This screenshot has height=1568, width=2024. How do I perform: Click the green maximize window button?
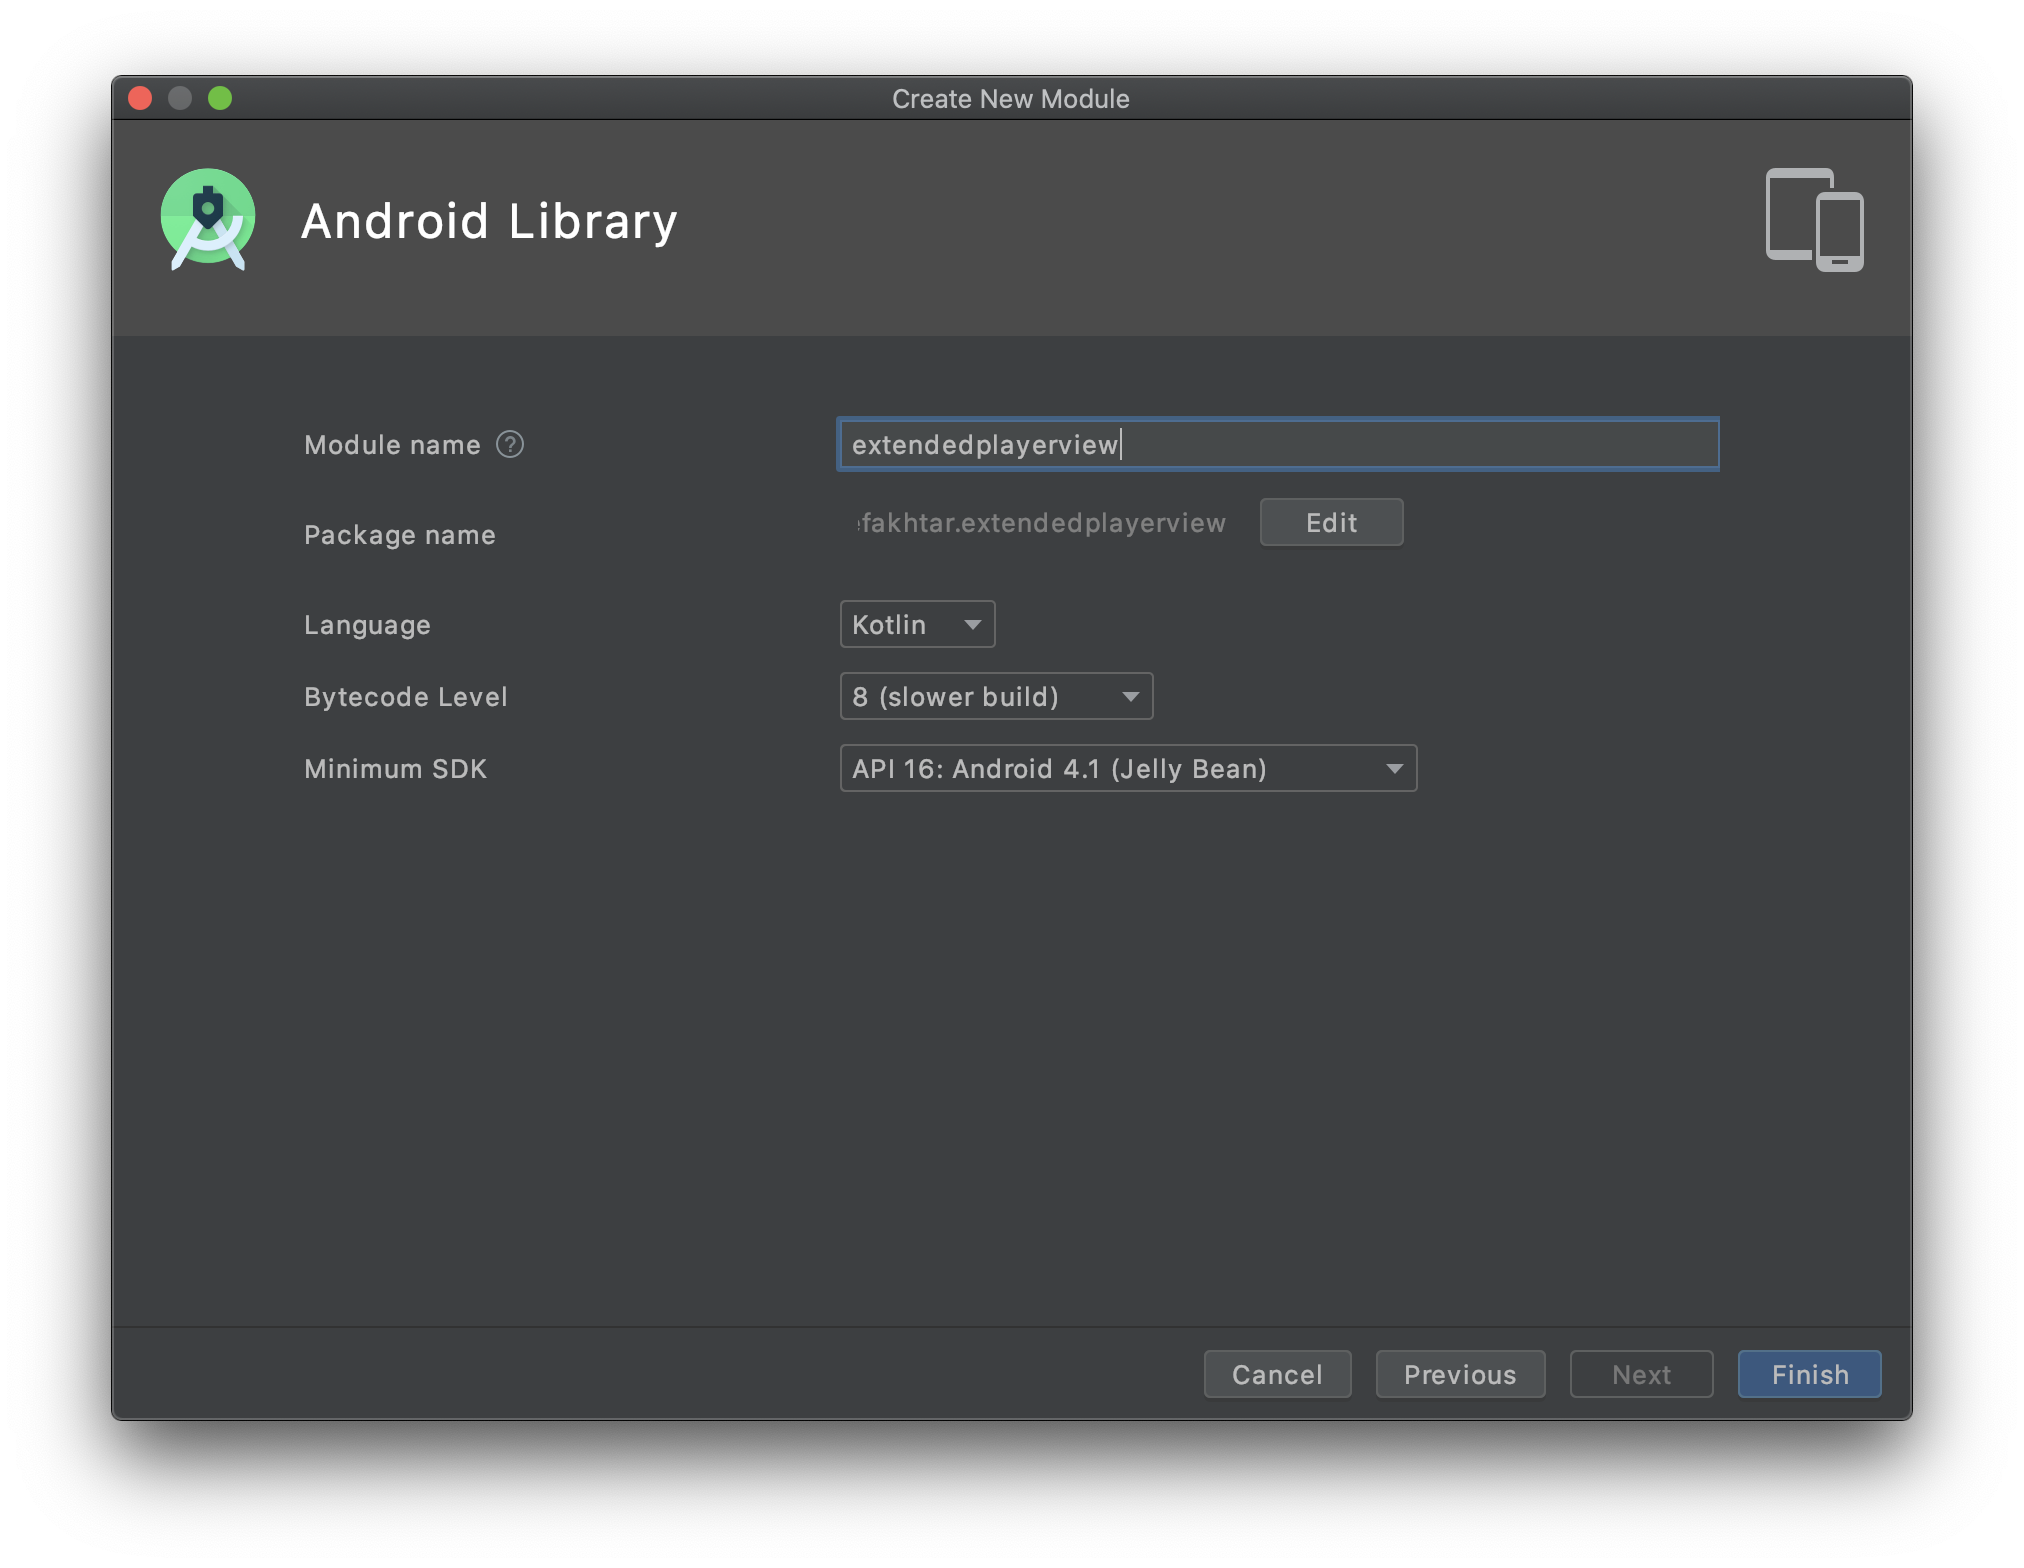pyautogui.click(x=220, y=98)
